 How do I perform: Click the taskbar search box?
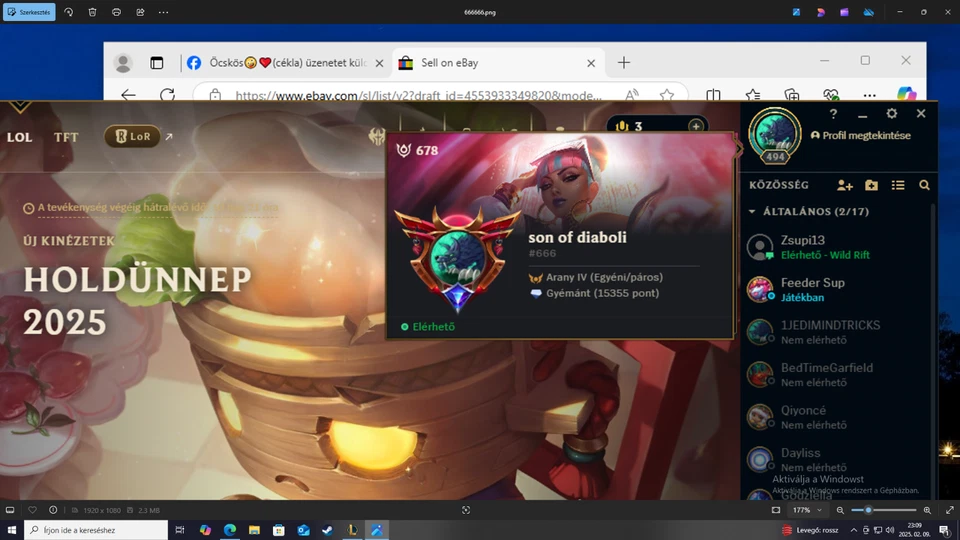pos(96,530)
